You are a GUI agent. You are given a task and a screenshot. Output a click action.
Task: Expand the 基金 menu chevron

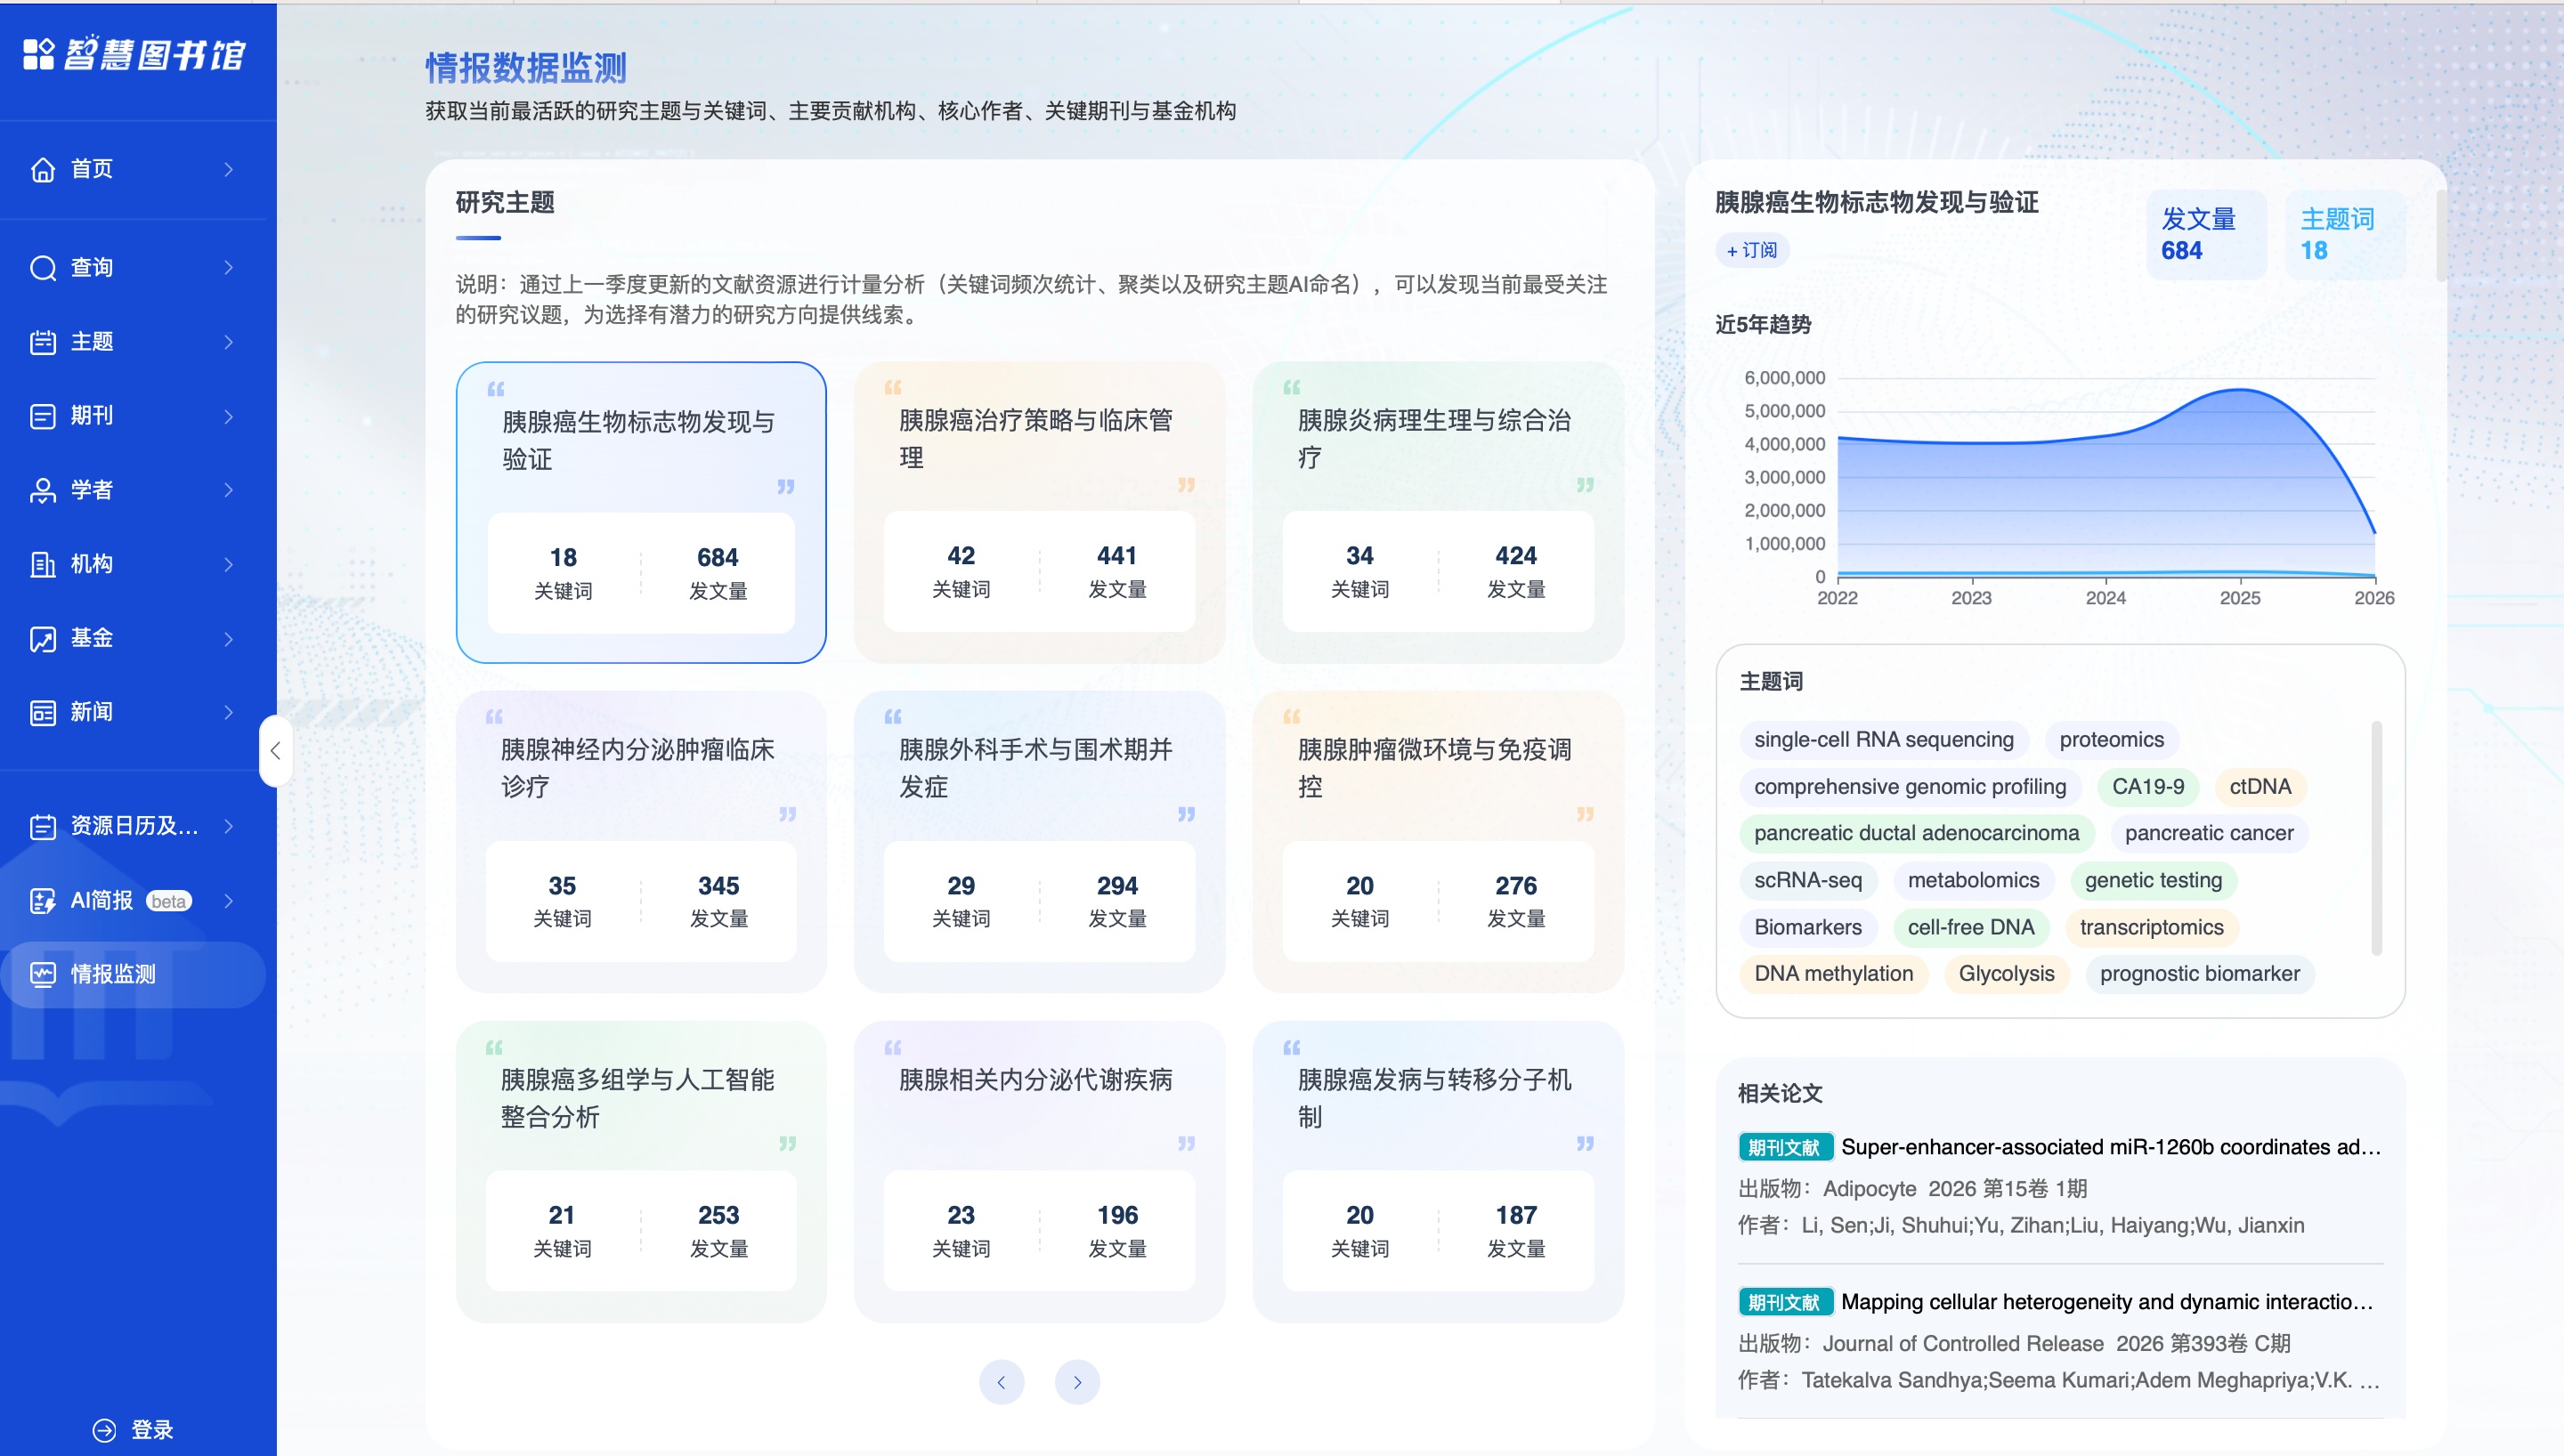pyautogui.click(x=229, y=638)
